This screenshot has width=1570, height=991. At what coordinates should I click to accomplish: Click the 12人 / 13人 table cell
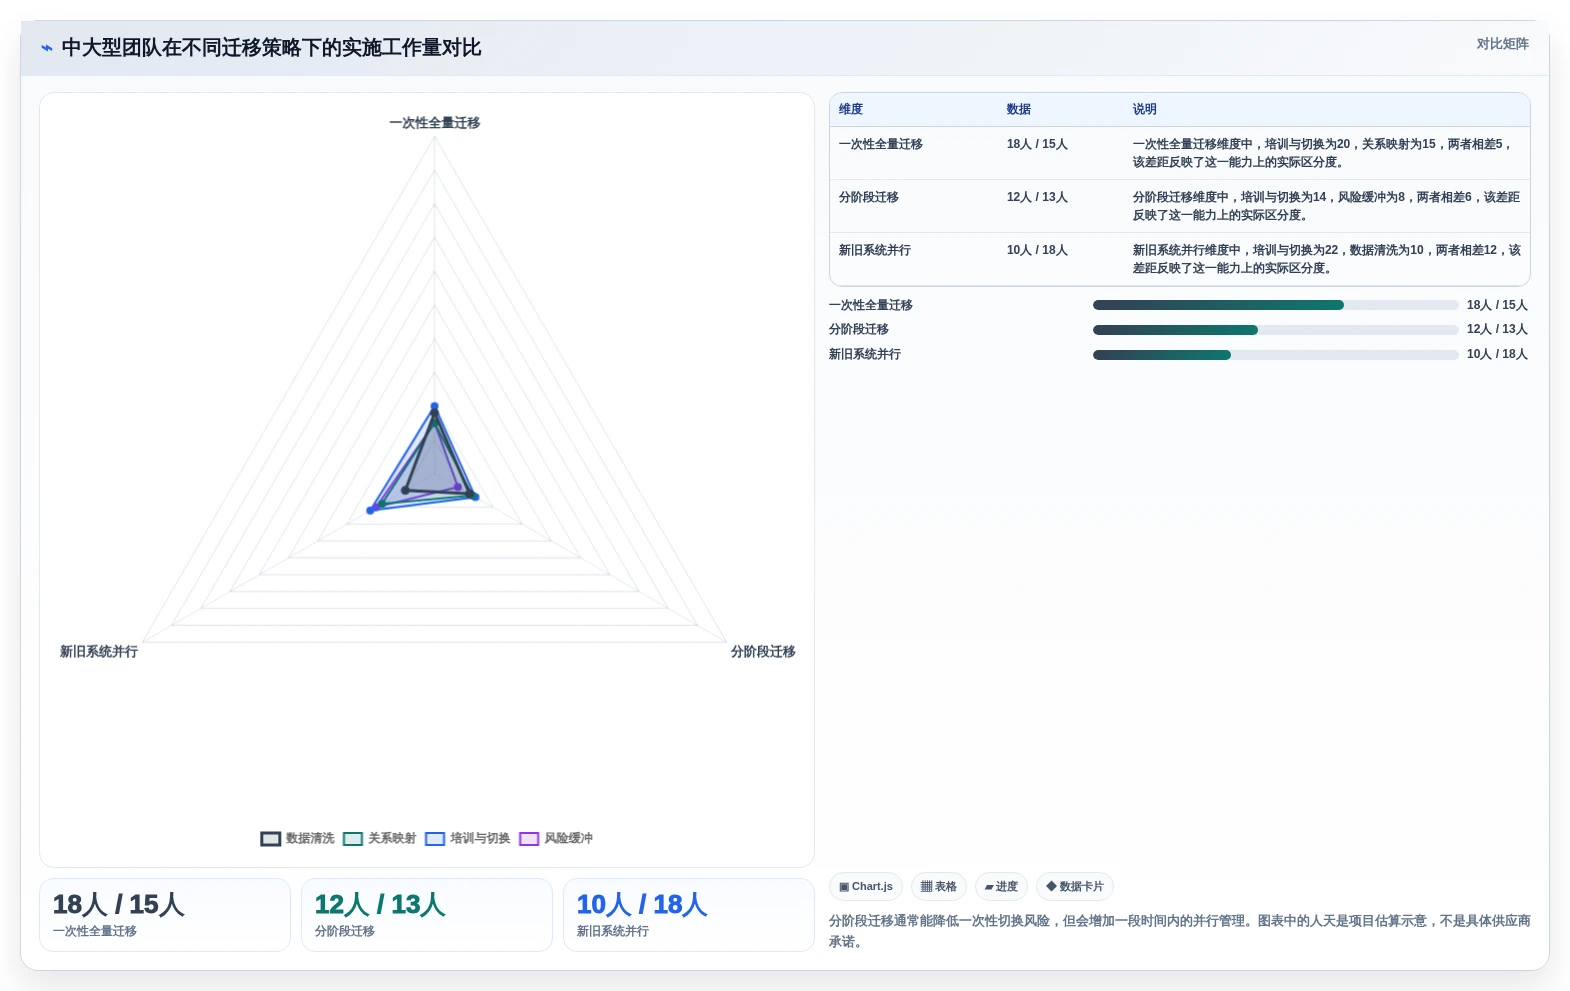pyautogui.click(x=1037, y=198)
